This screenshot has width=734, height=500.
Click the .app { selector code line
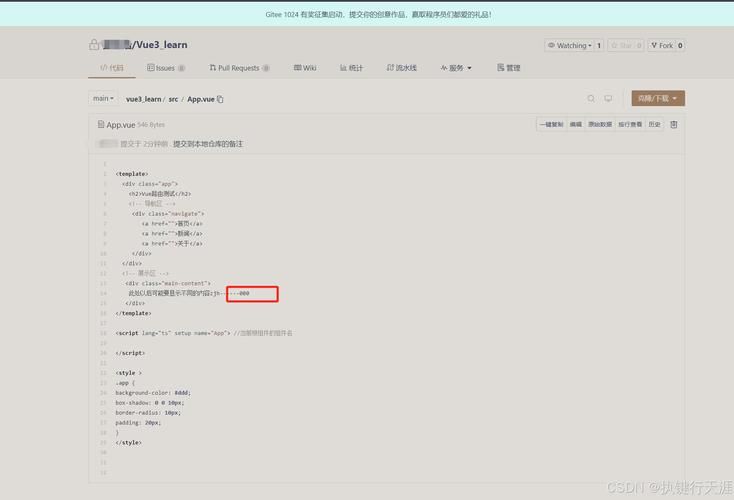coord(125,383)
